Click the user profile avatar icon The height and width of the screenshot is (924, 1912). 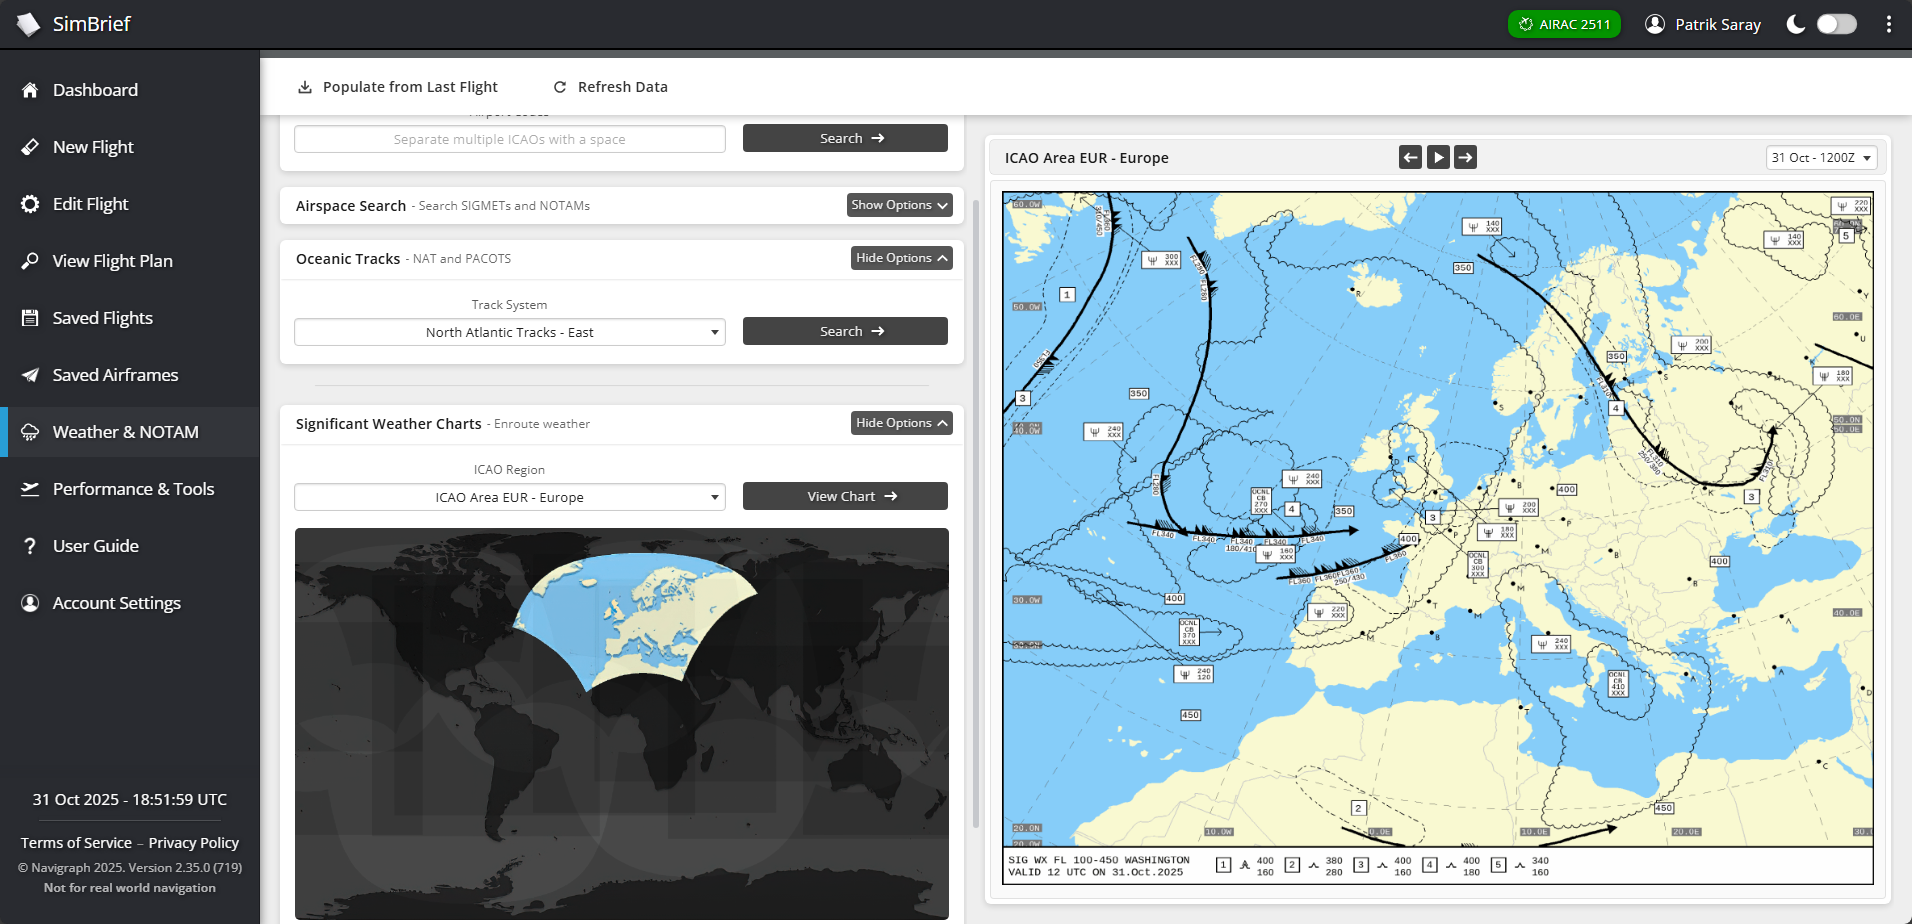(x=1655, y=24)
